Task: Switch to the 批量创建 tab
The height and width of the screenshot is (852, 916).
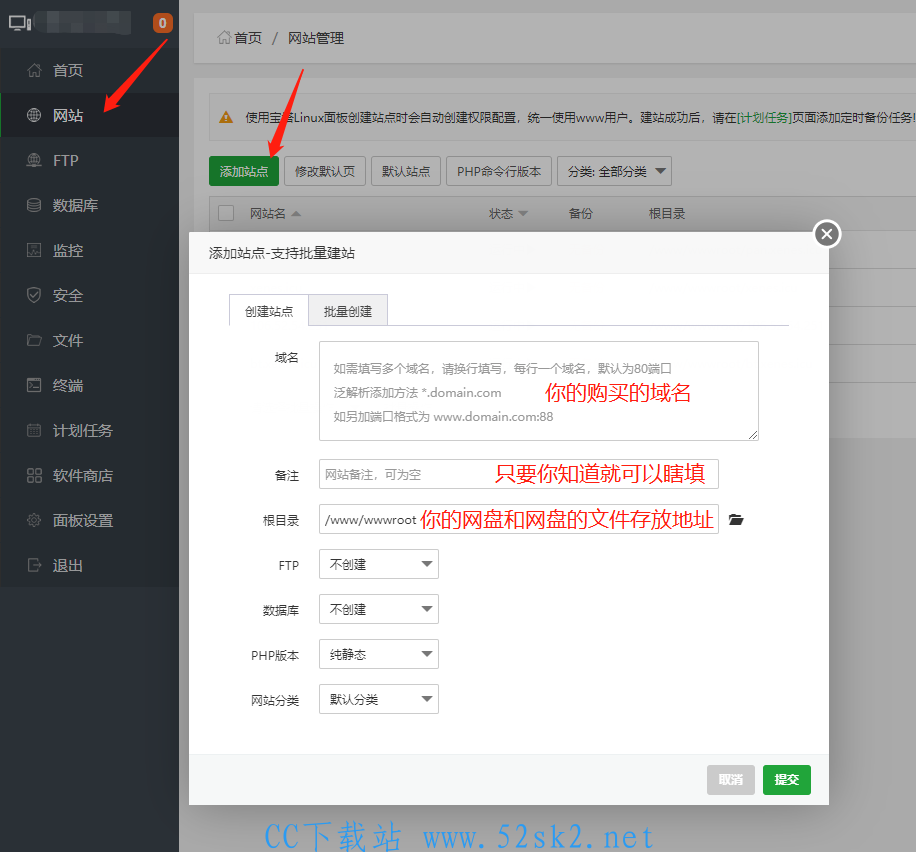Action: pyautogui.click(x=348, y=311)
